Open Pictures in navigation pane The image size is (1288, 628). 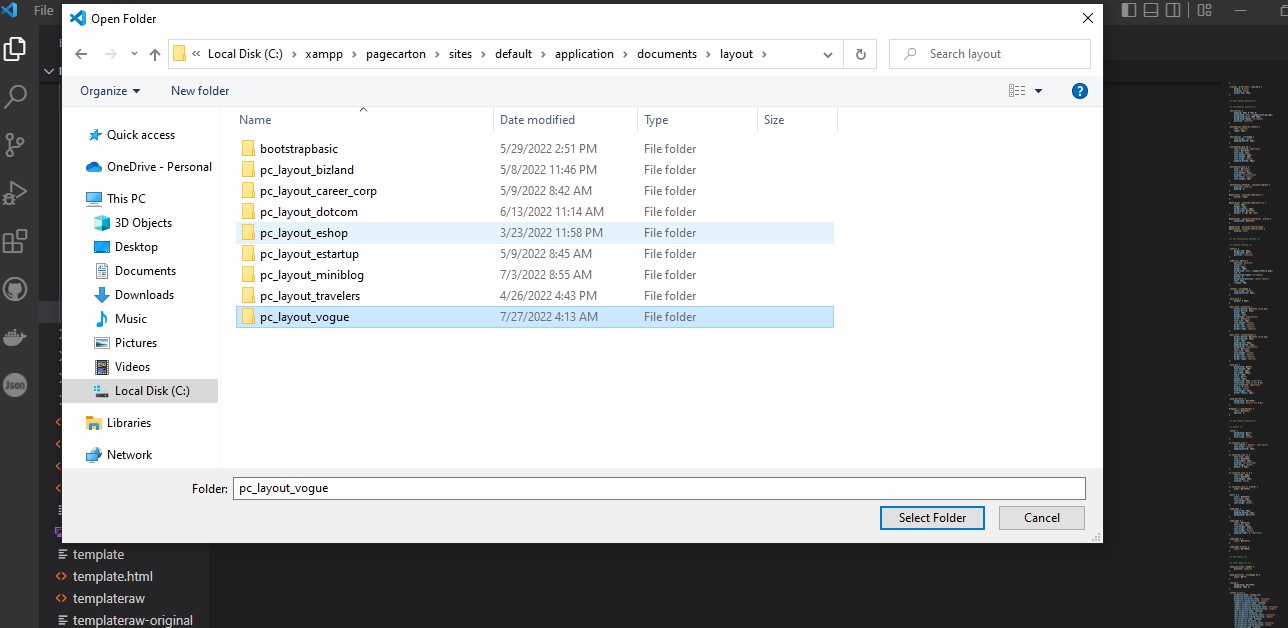136,343
